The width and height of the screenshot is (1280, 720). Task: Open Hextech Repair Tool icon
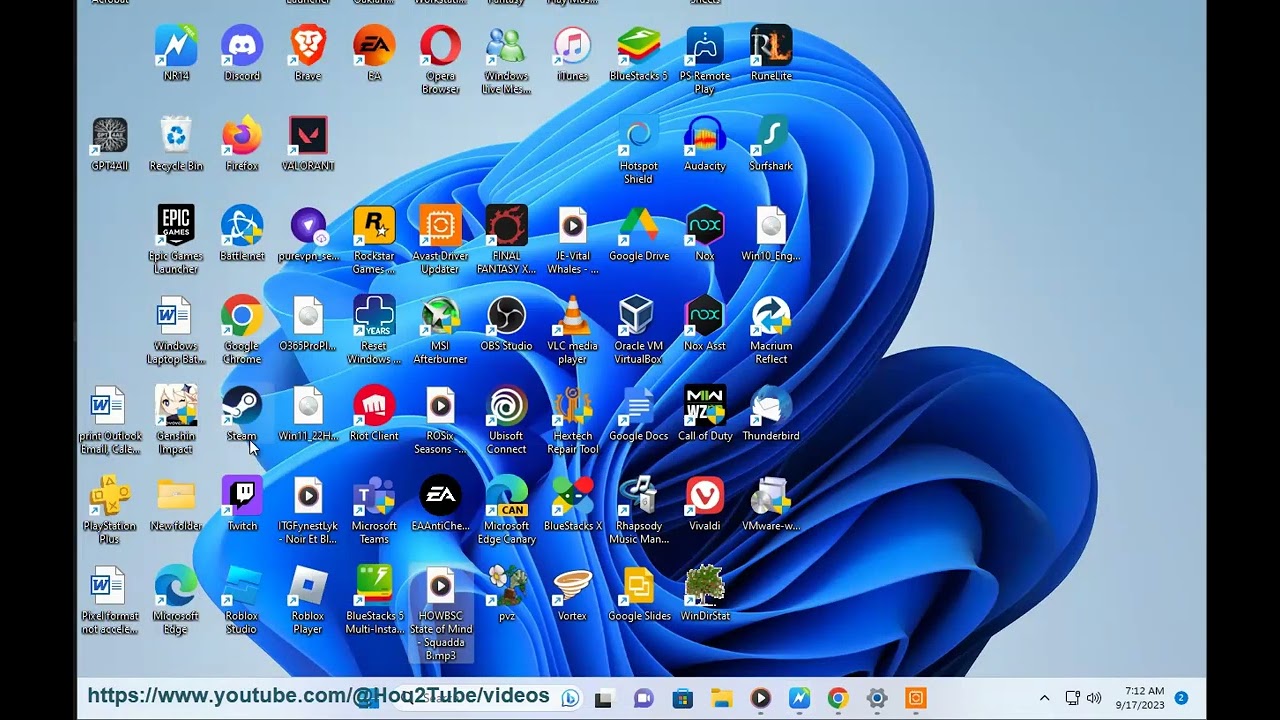[x=572, y=420]
